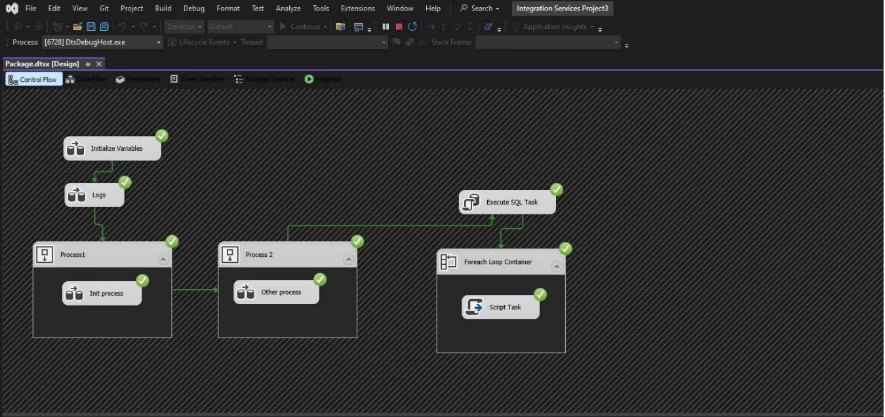This screenshot has height=417, width=885.
Task: Select the Script Task
Action: pos(501,307)
